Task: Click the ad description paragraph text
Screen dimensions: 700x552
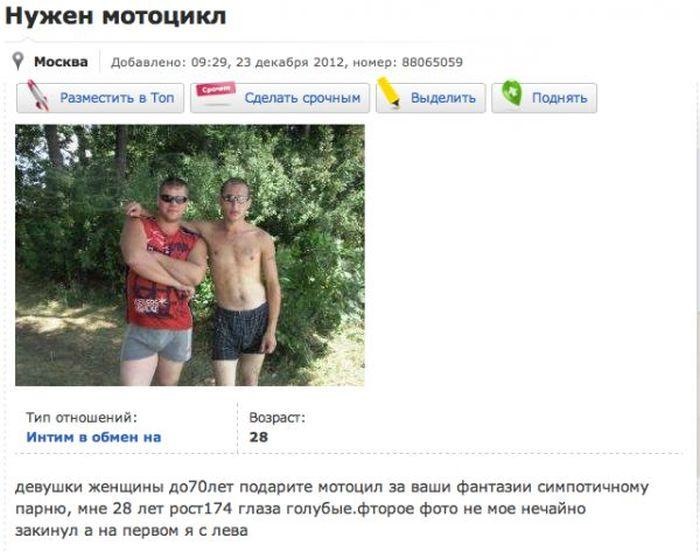Action: click(x=331, y=508)
